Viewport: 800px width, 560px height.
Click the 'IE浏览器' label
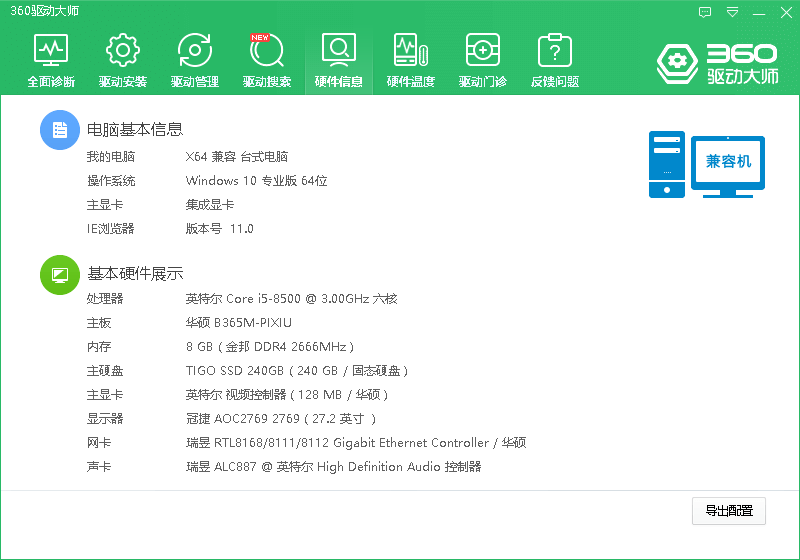coord(110,228)
